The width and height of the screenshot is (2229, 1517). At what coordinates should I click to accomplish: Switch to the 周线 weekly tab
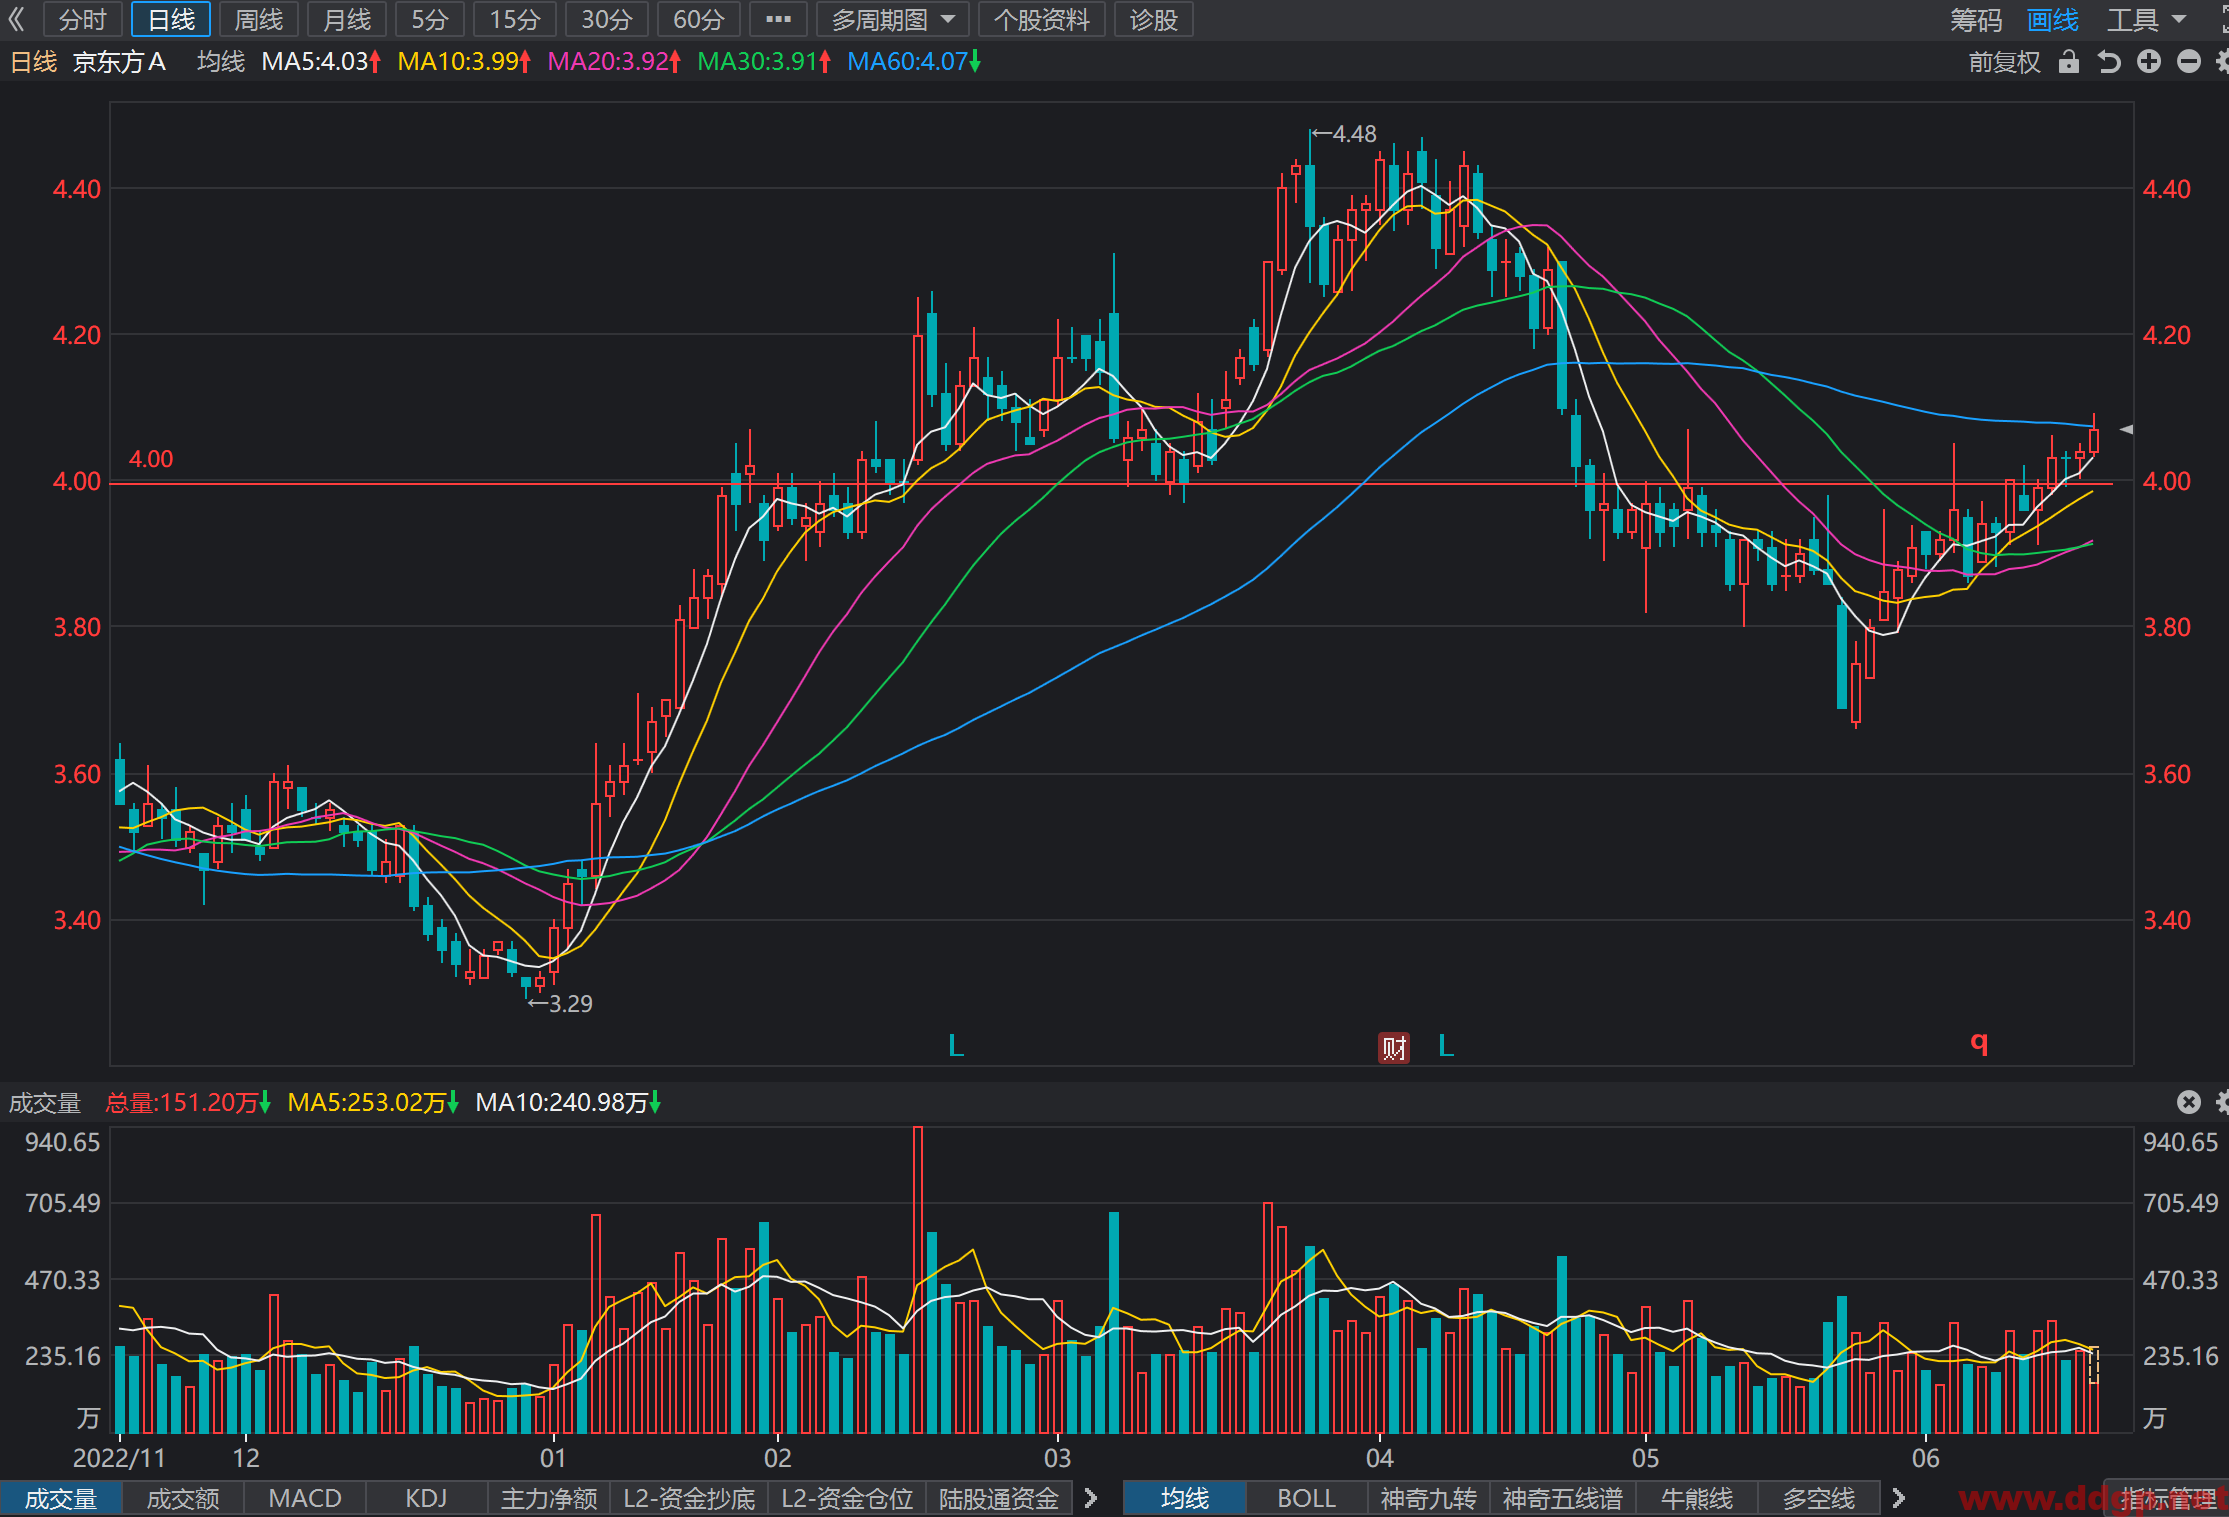click(x=259, y=19)
